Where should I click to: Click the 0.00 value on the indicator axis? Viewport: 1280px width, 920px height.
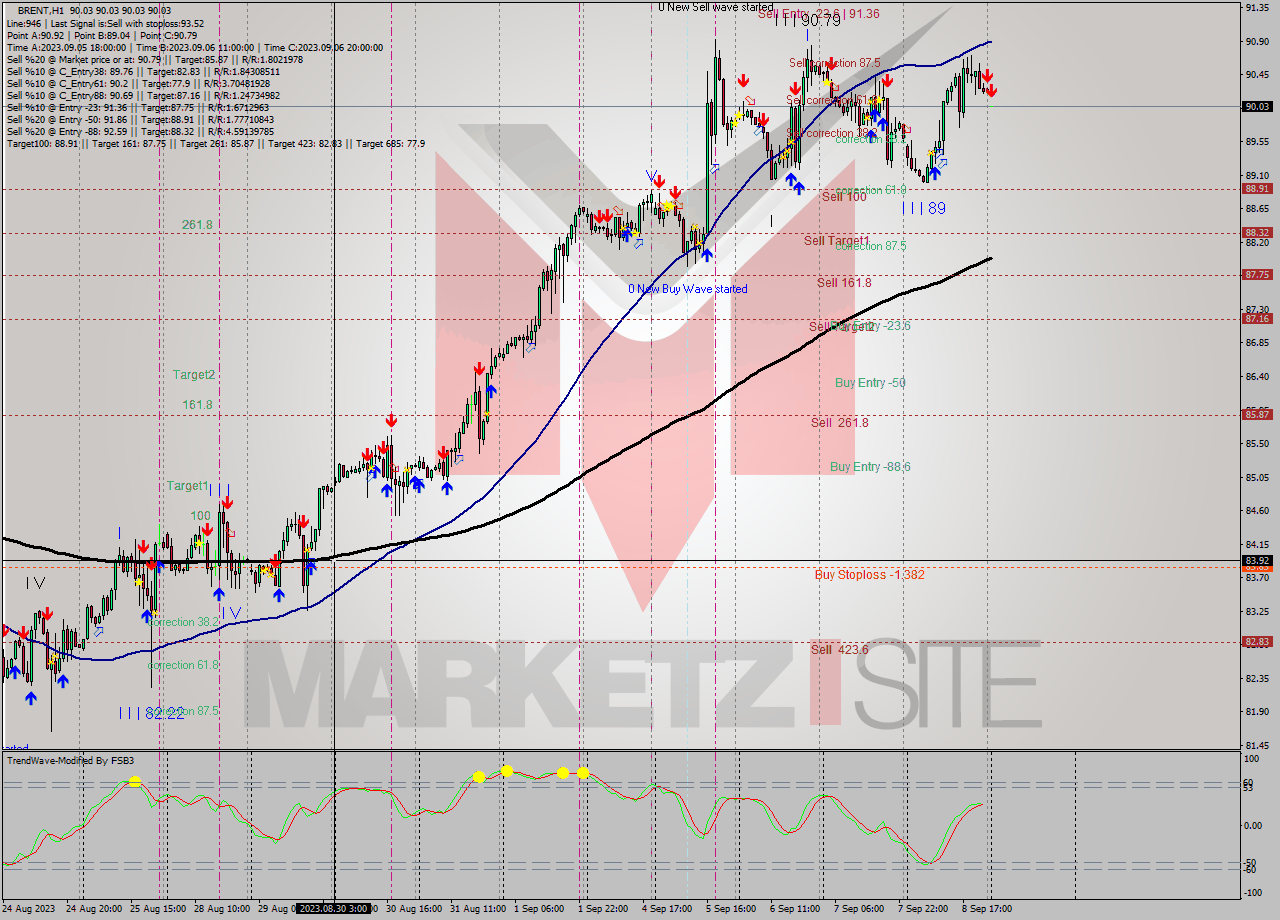click(x=1252, y=825)
